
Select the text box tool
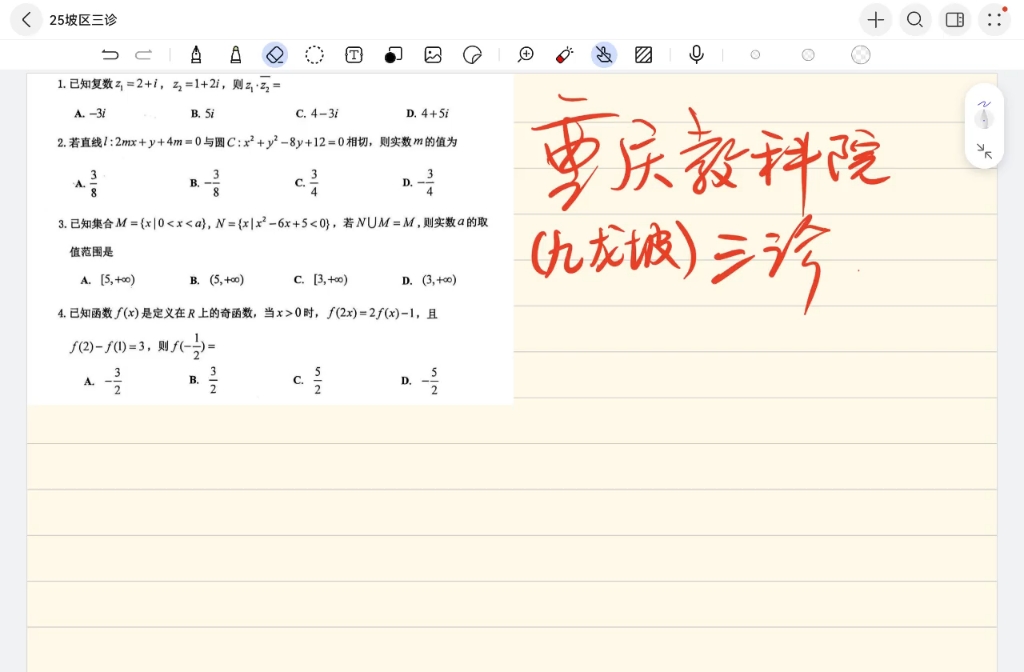coord(354,55)
